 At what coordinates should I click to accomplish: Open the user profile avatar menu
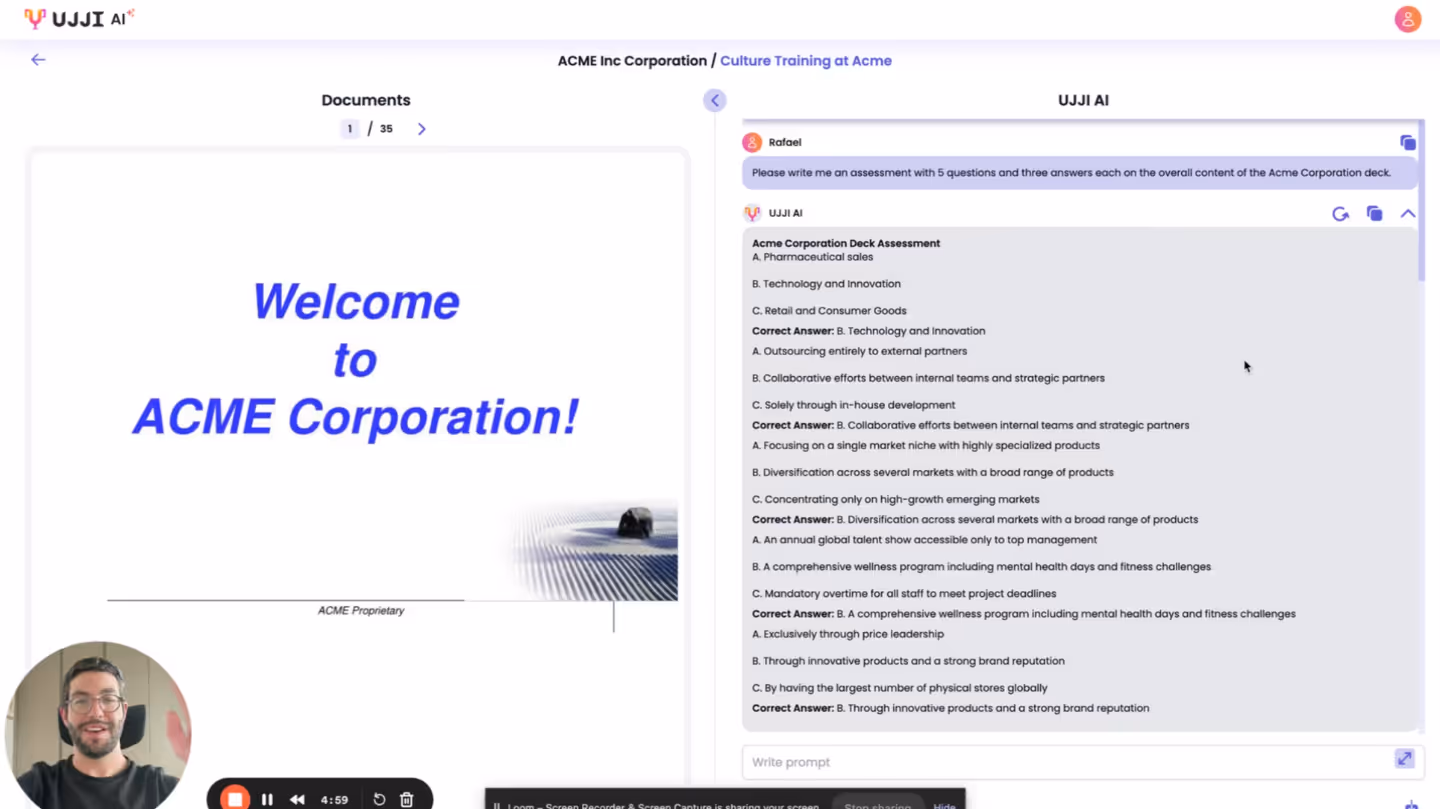1408,19
